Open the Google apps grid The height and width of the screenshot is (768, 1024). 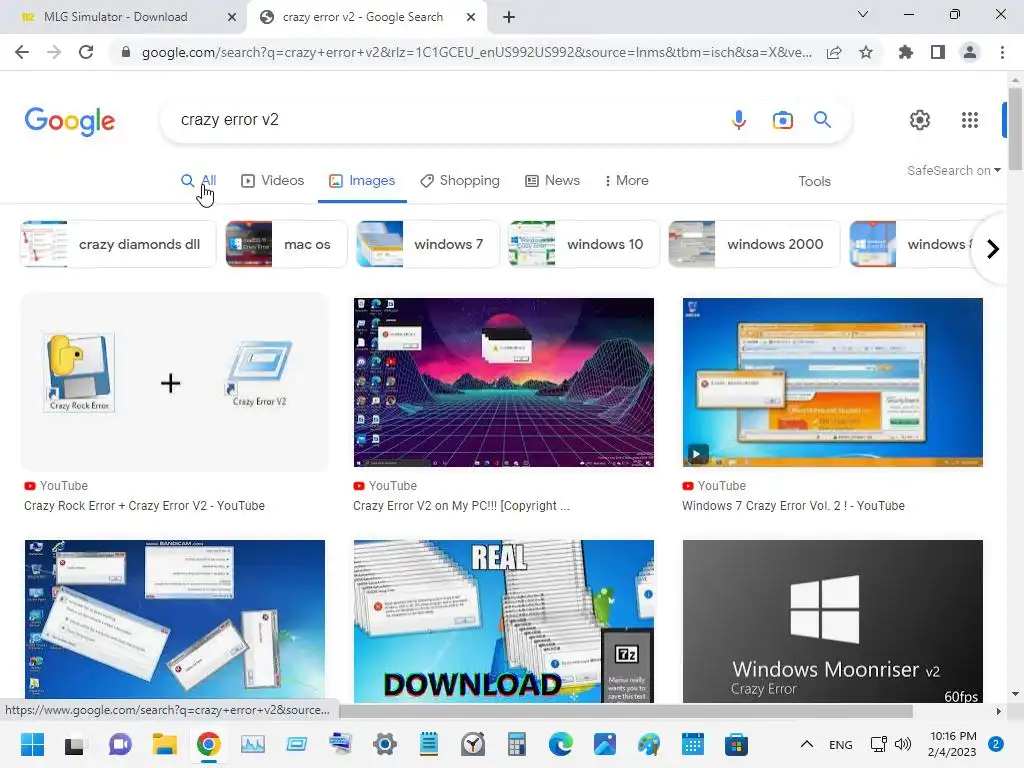970,120
